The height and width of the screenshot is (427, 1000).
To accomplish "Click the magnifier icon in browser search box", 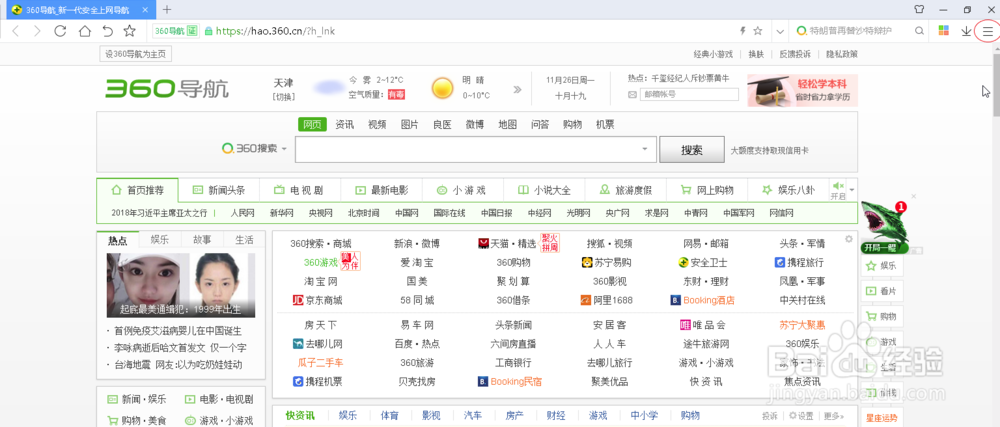I will click(919, 31).
